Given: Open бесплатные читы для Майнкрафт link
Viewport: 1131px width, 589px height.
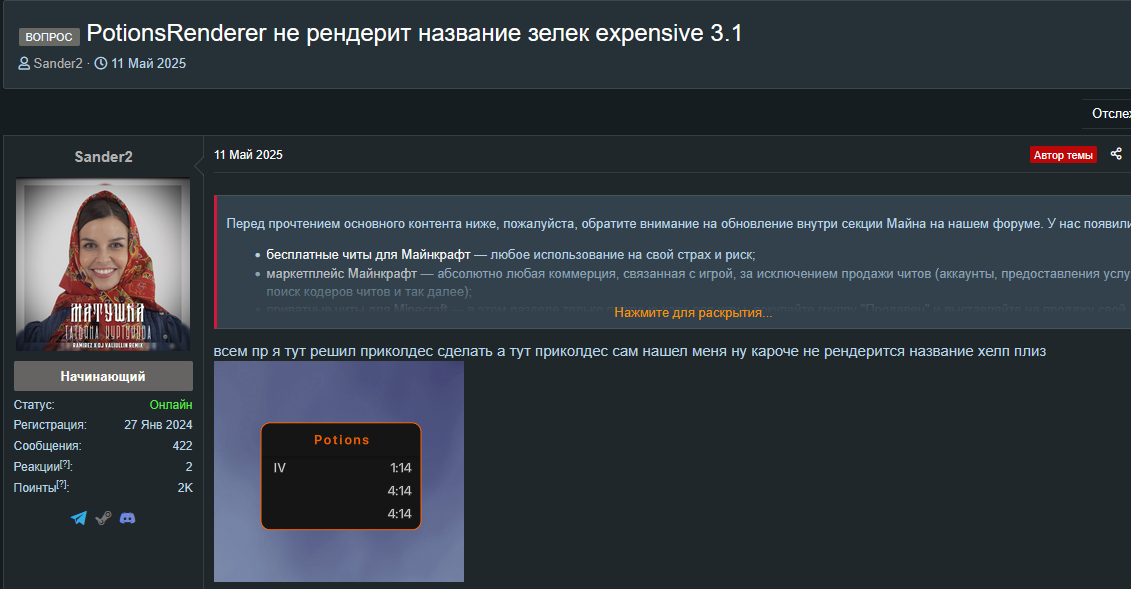Looking at the screenshot, I should [368, 254].
